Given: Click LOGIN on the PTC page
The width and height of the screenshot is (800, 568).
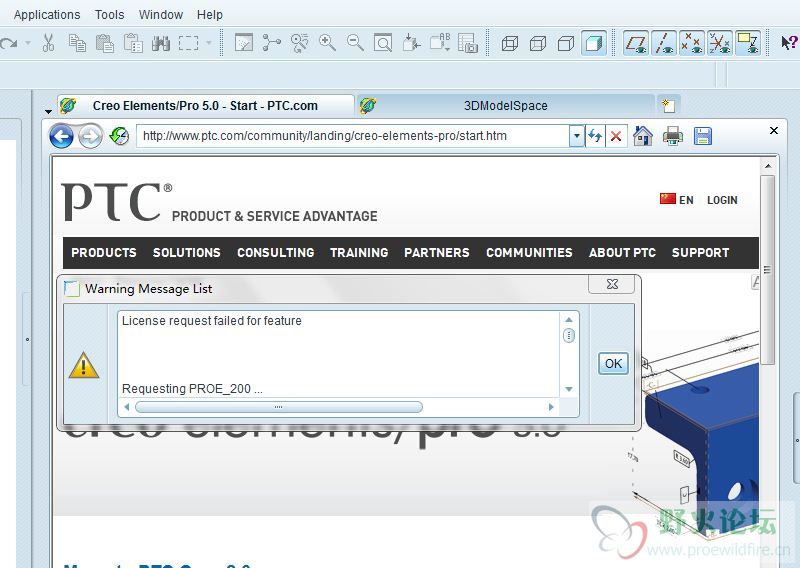Looking at the screenshot, I should (x=722, y=200).
